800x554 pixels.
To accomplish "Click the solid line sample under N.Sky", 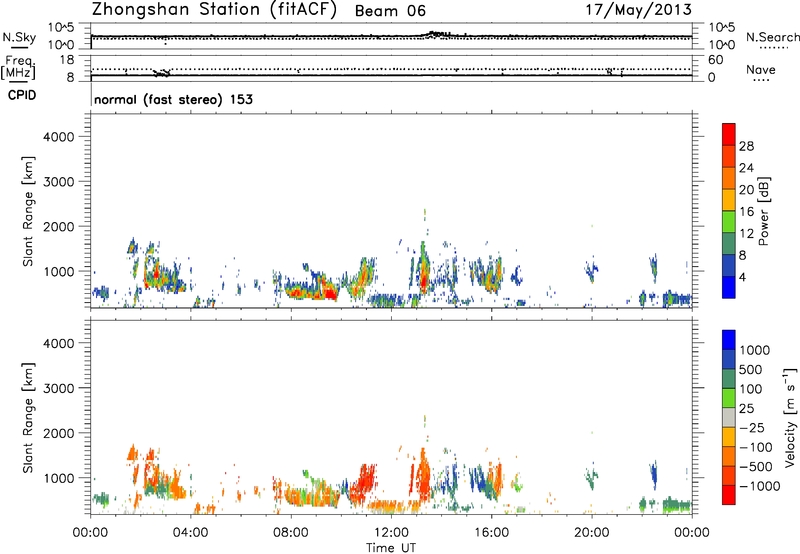I will [18, 48].
